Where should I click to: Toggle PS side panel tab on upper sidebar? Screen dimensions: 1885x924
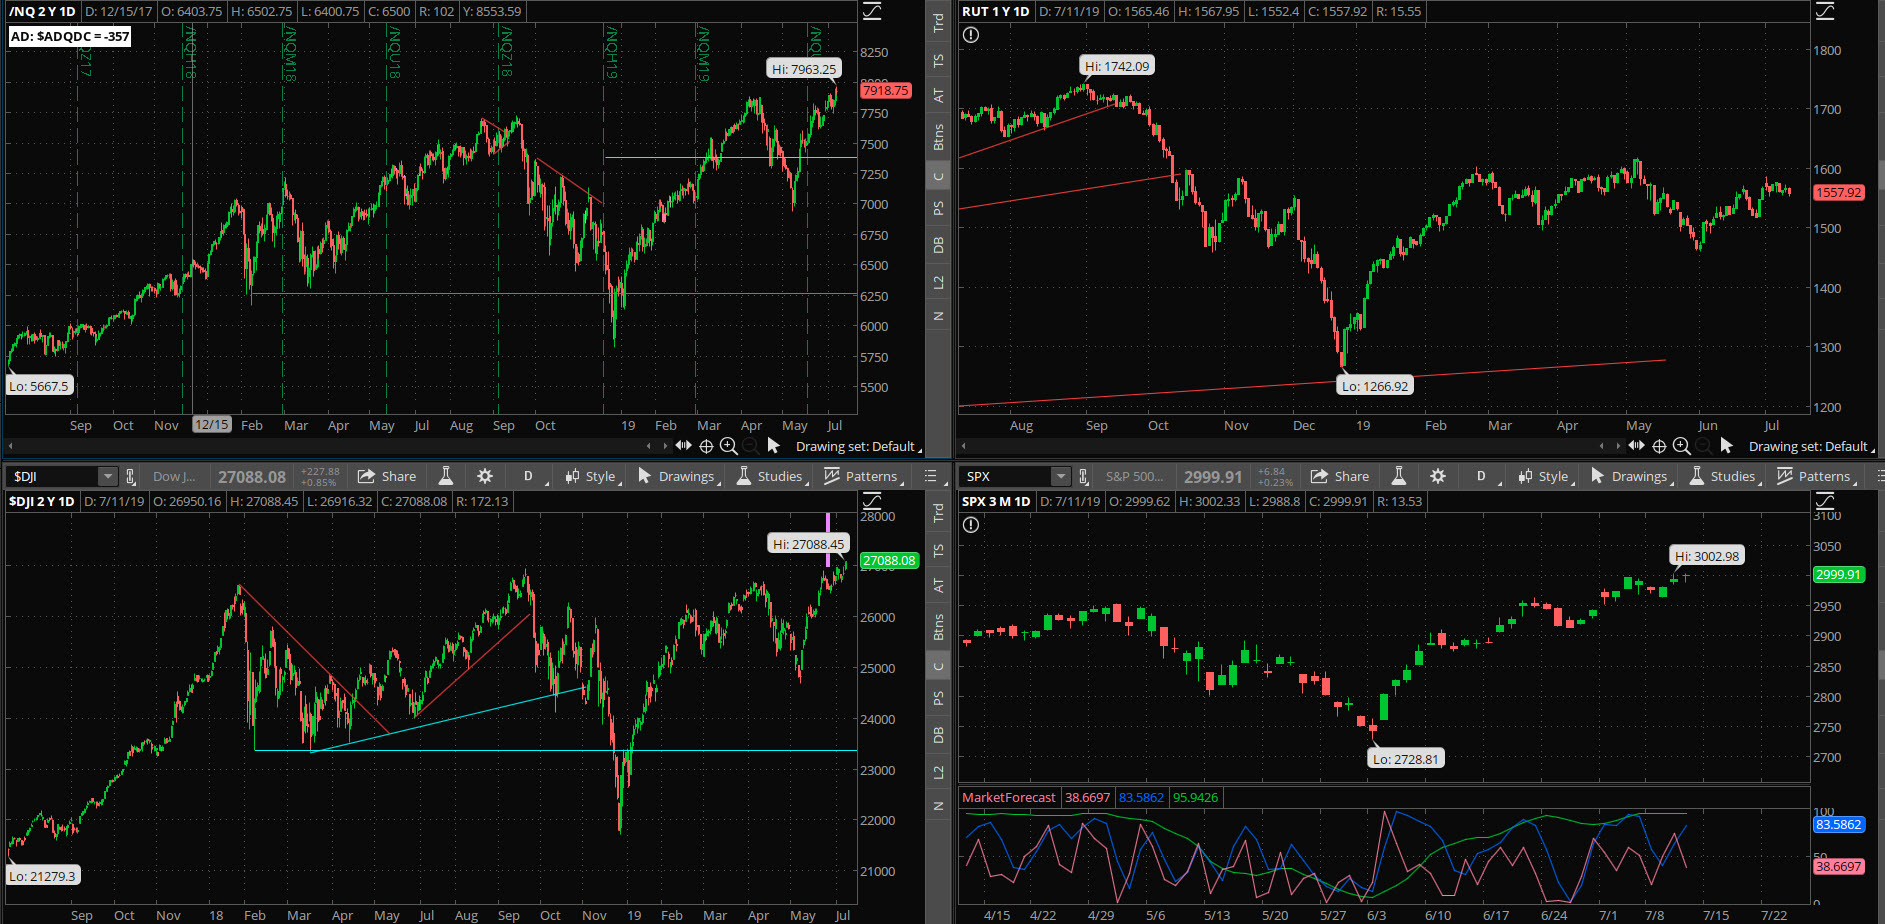point(938,208)
